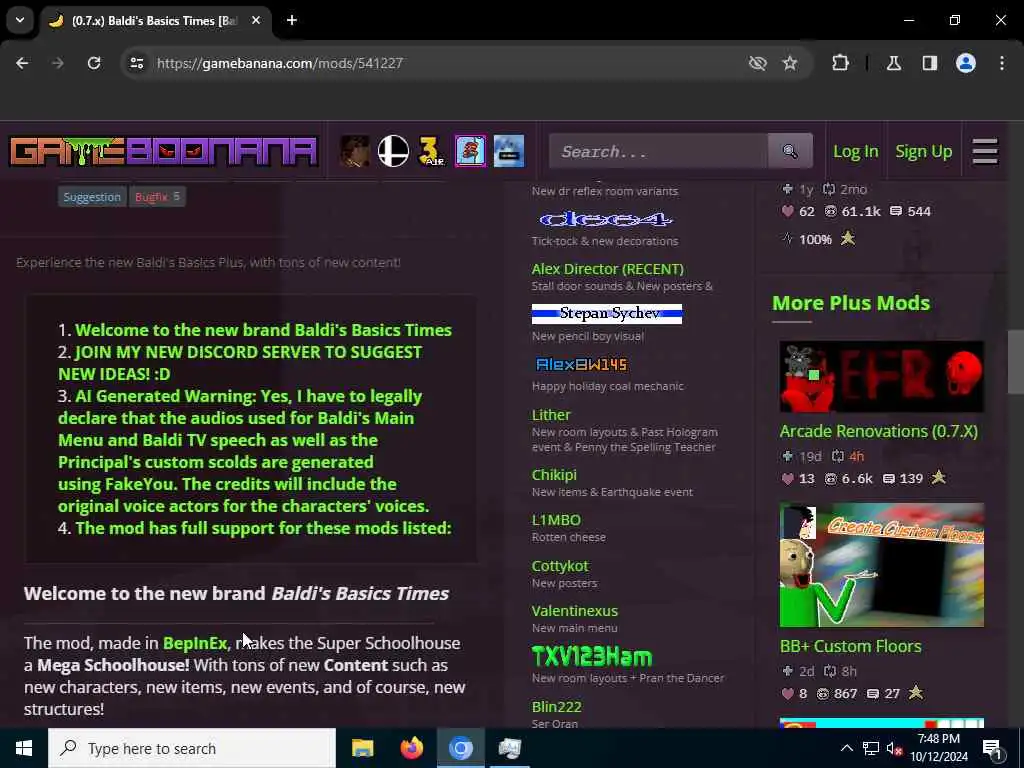The image size is (1024, 768).
Task: Open Lither profile
Action: click(551, 415)
